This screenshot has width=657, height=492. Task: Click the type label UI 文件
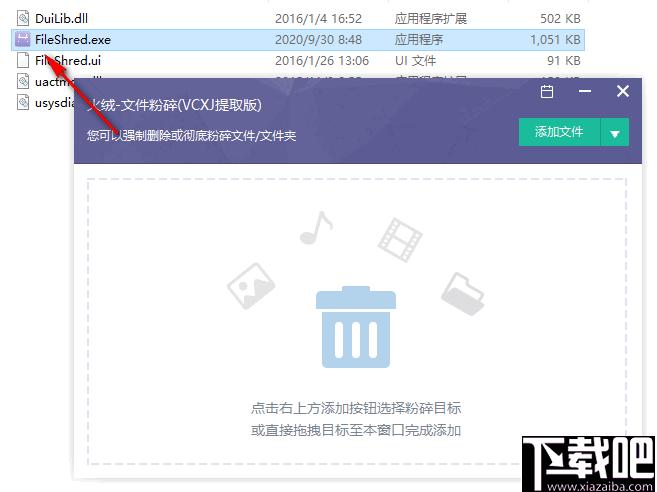click(x=415, y=60)
